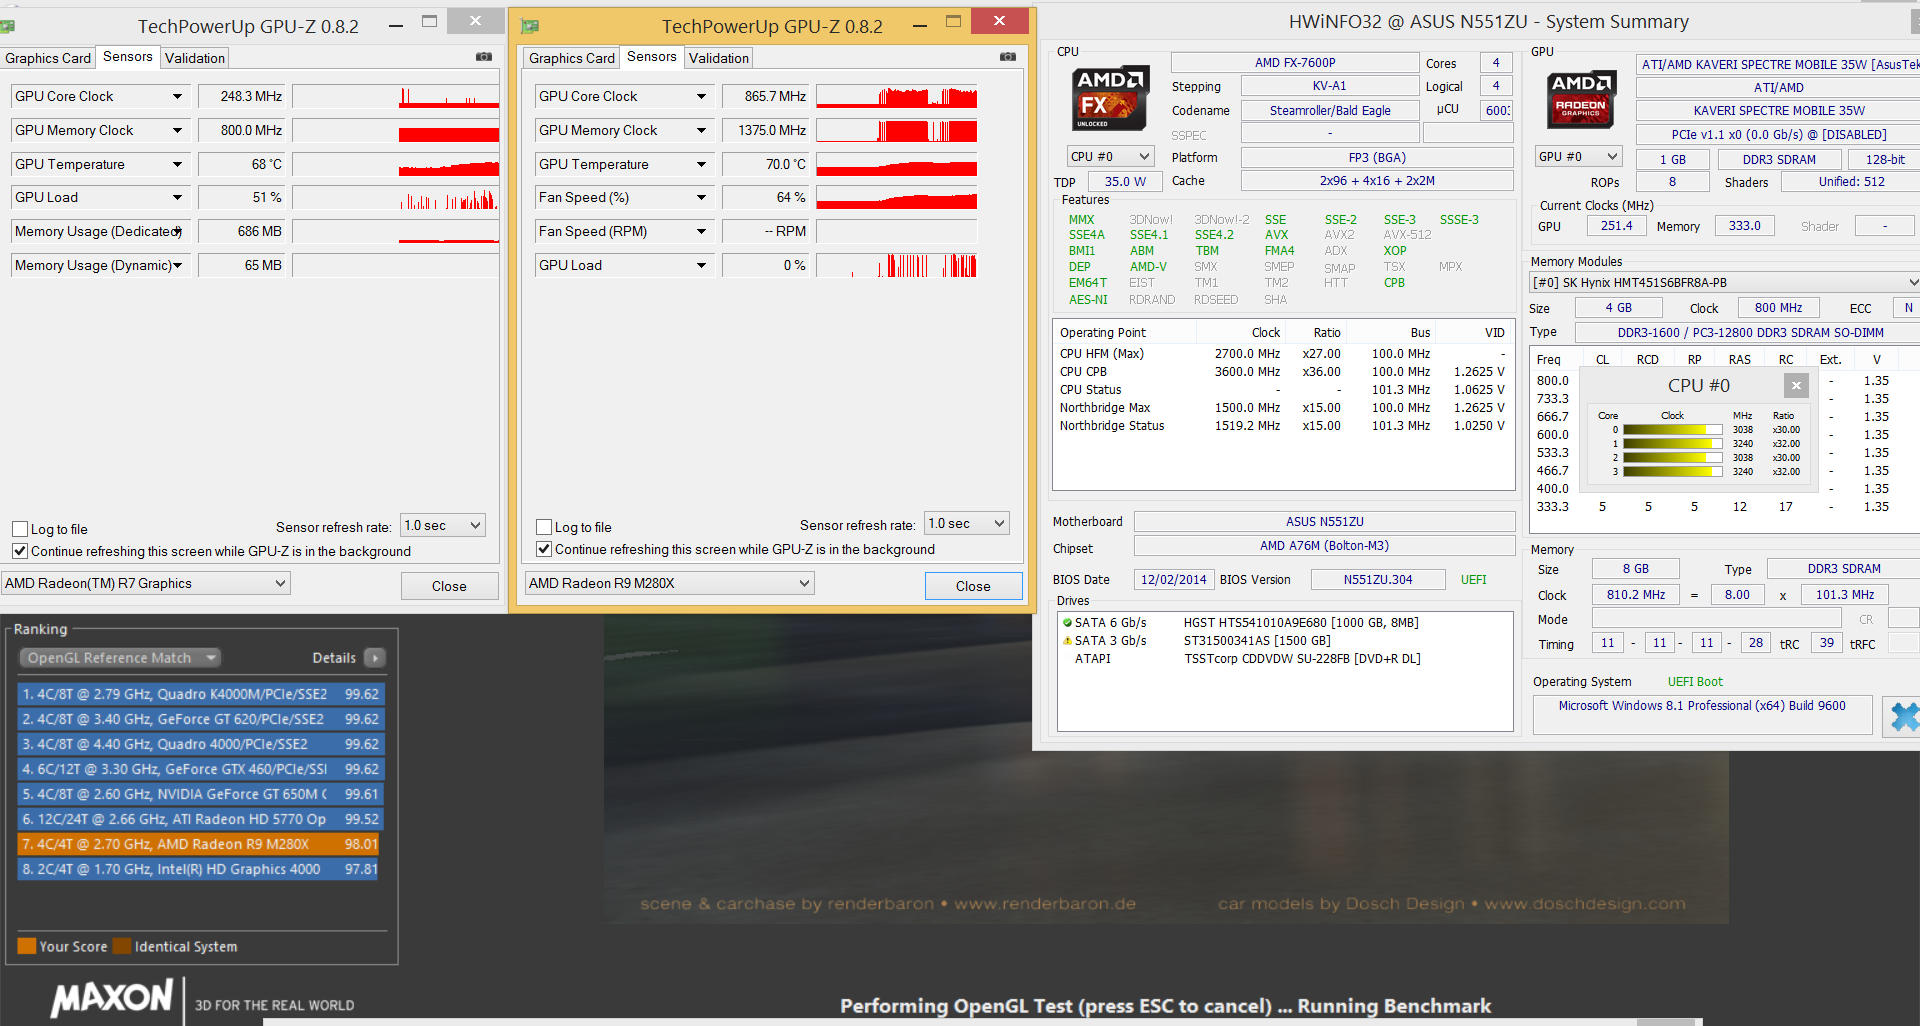Click the AMD FX-7600P CPU name field
This screenshot has width=1920, height=1026.
coord(1295,63)
